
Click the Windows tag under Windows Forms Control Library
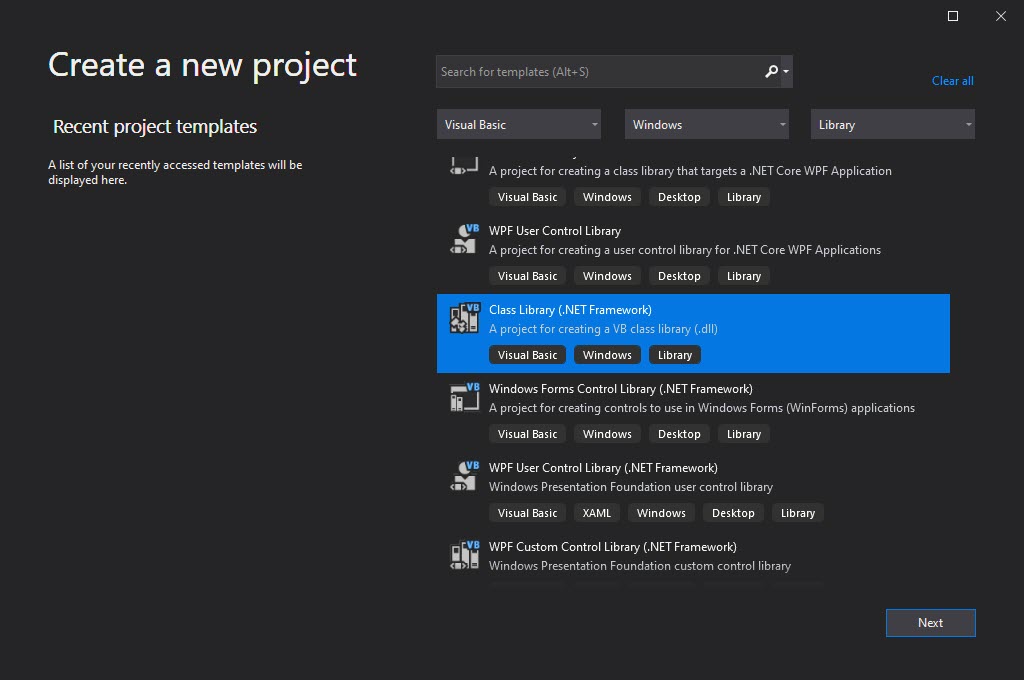point(607,434)
